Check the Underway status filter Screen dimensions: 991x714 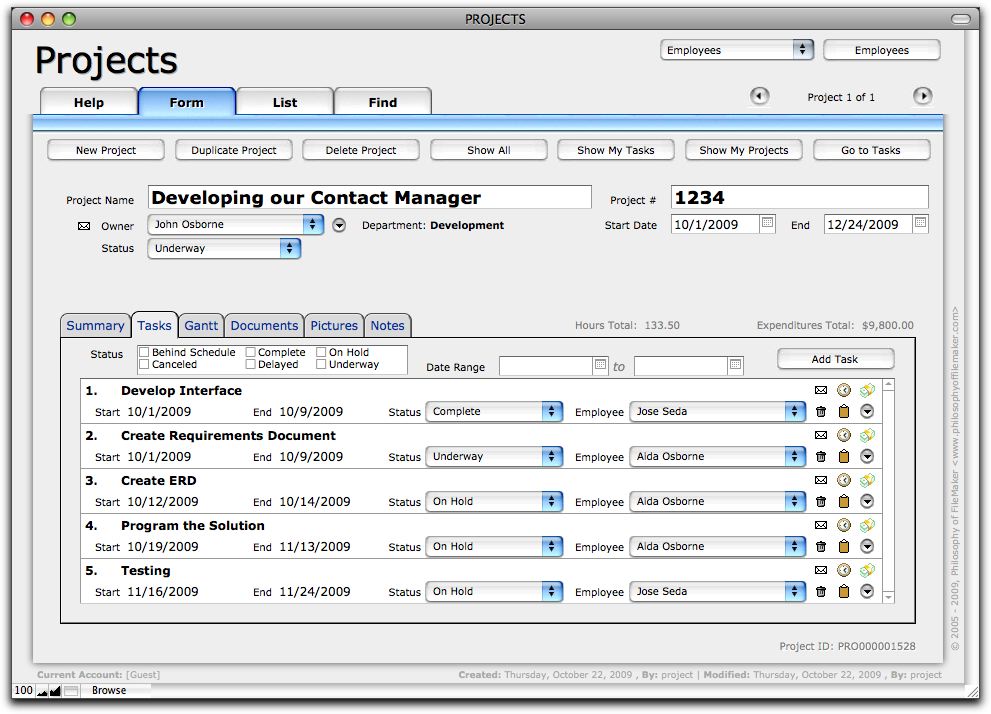(321, 364)
